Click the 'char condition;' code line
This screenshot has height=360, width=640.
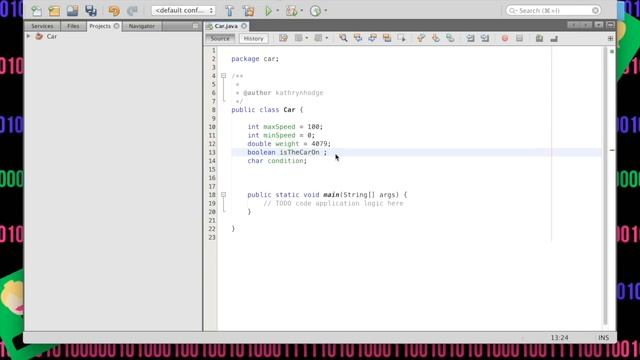click(277, 161)
